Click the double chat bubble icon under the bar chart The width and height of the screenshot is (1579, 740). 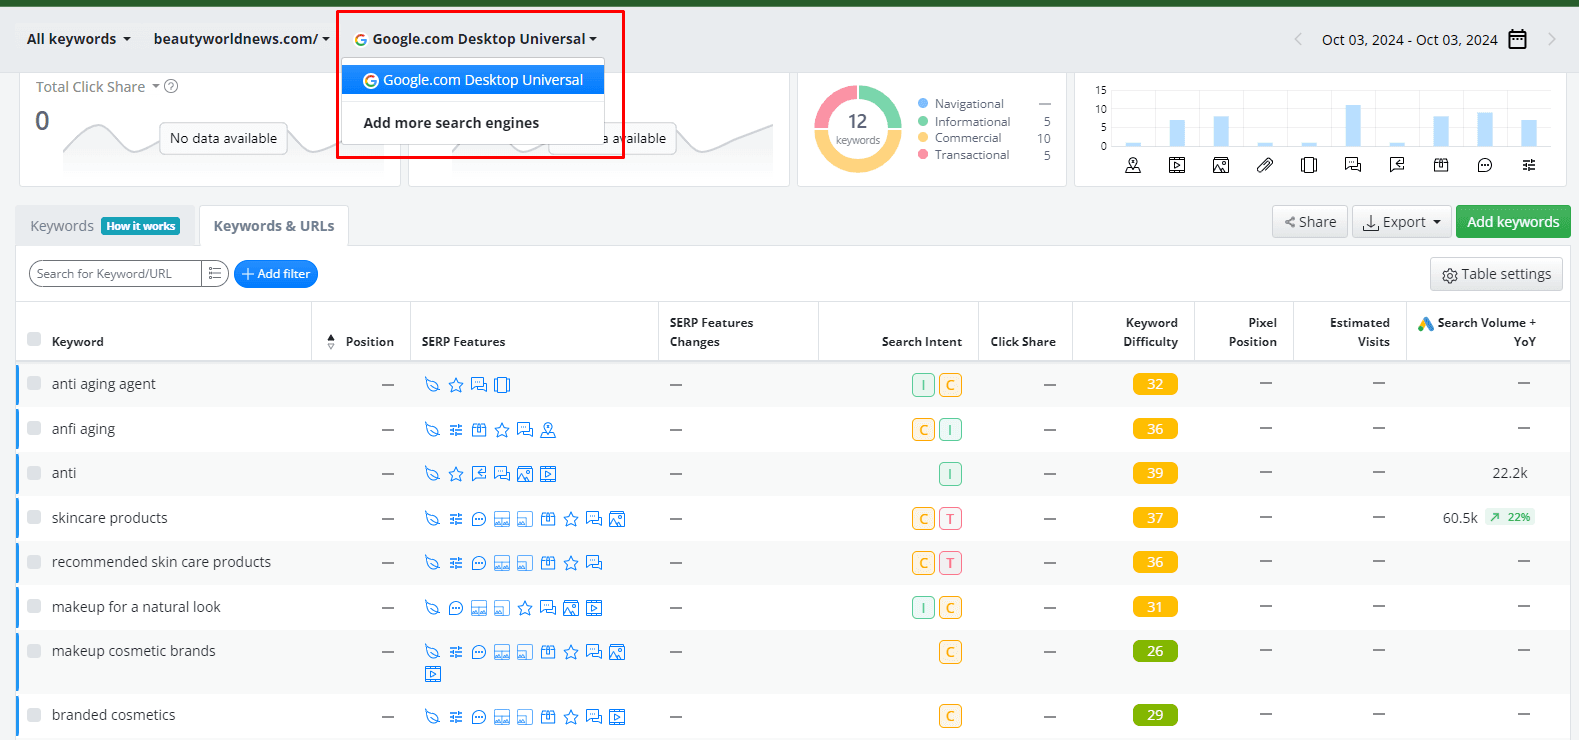click(1353, 165)
